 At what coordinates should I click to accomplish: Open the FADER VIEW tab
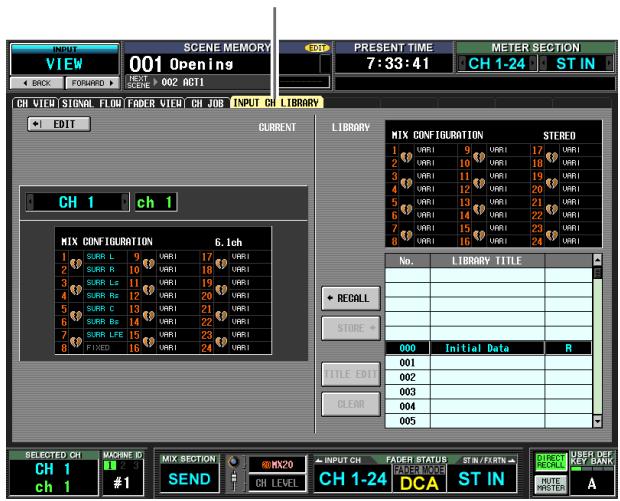coord(155,103)
